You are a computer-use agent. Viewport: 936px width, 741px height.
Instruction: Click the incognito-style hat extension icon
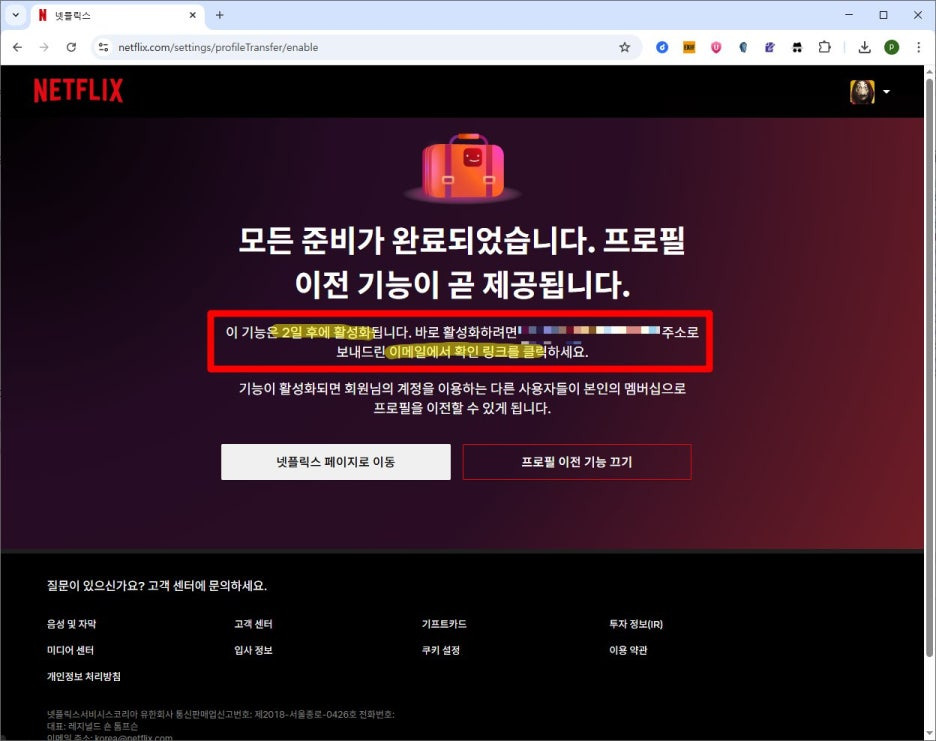click(x=797, y=47)
